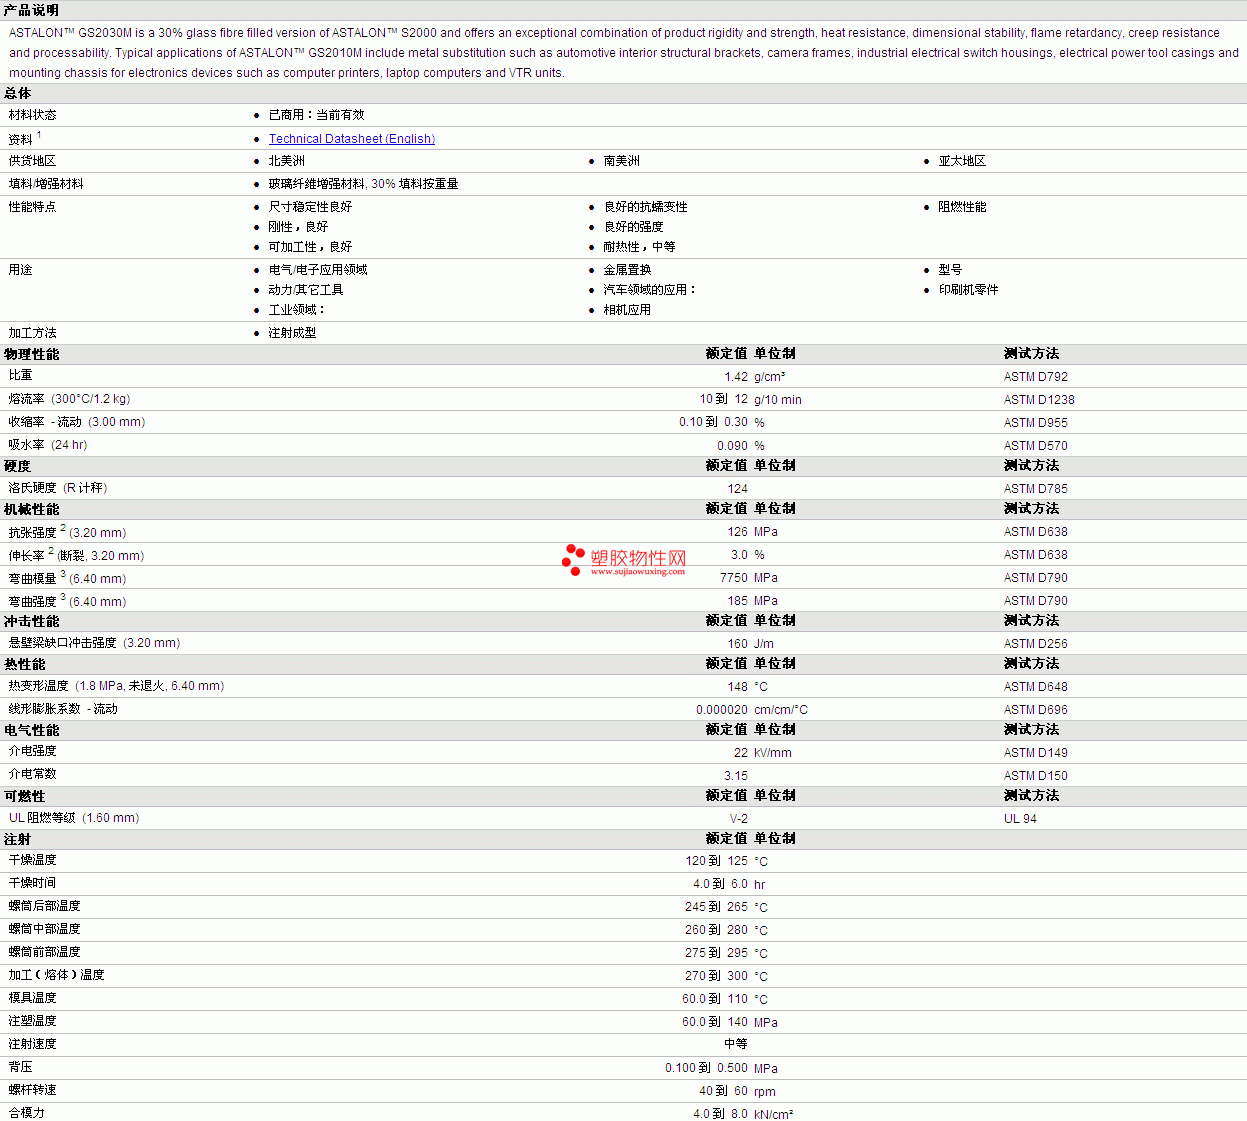This screenshot has width=1247, height=1121.
Task: Click the 电气性能 section header
Action: tap(31, 730)
